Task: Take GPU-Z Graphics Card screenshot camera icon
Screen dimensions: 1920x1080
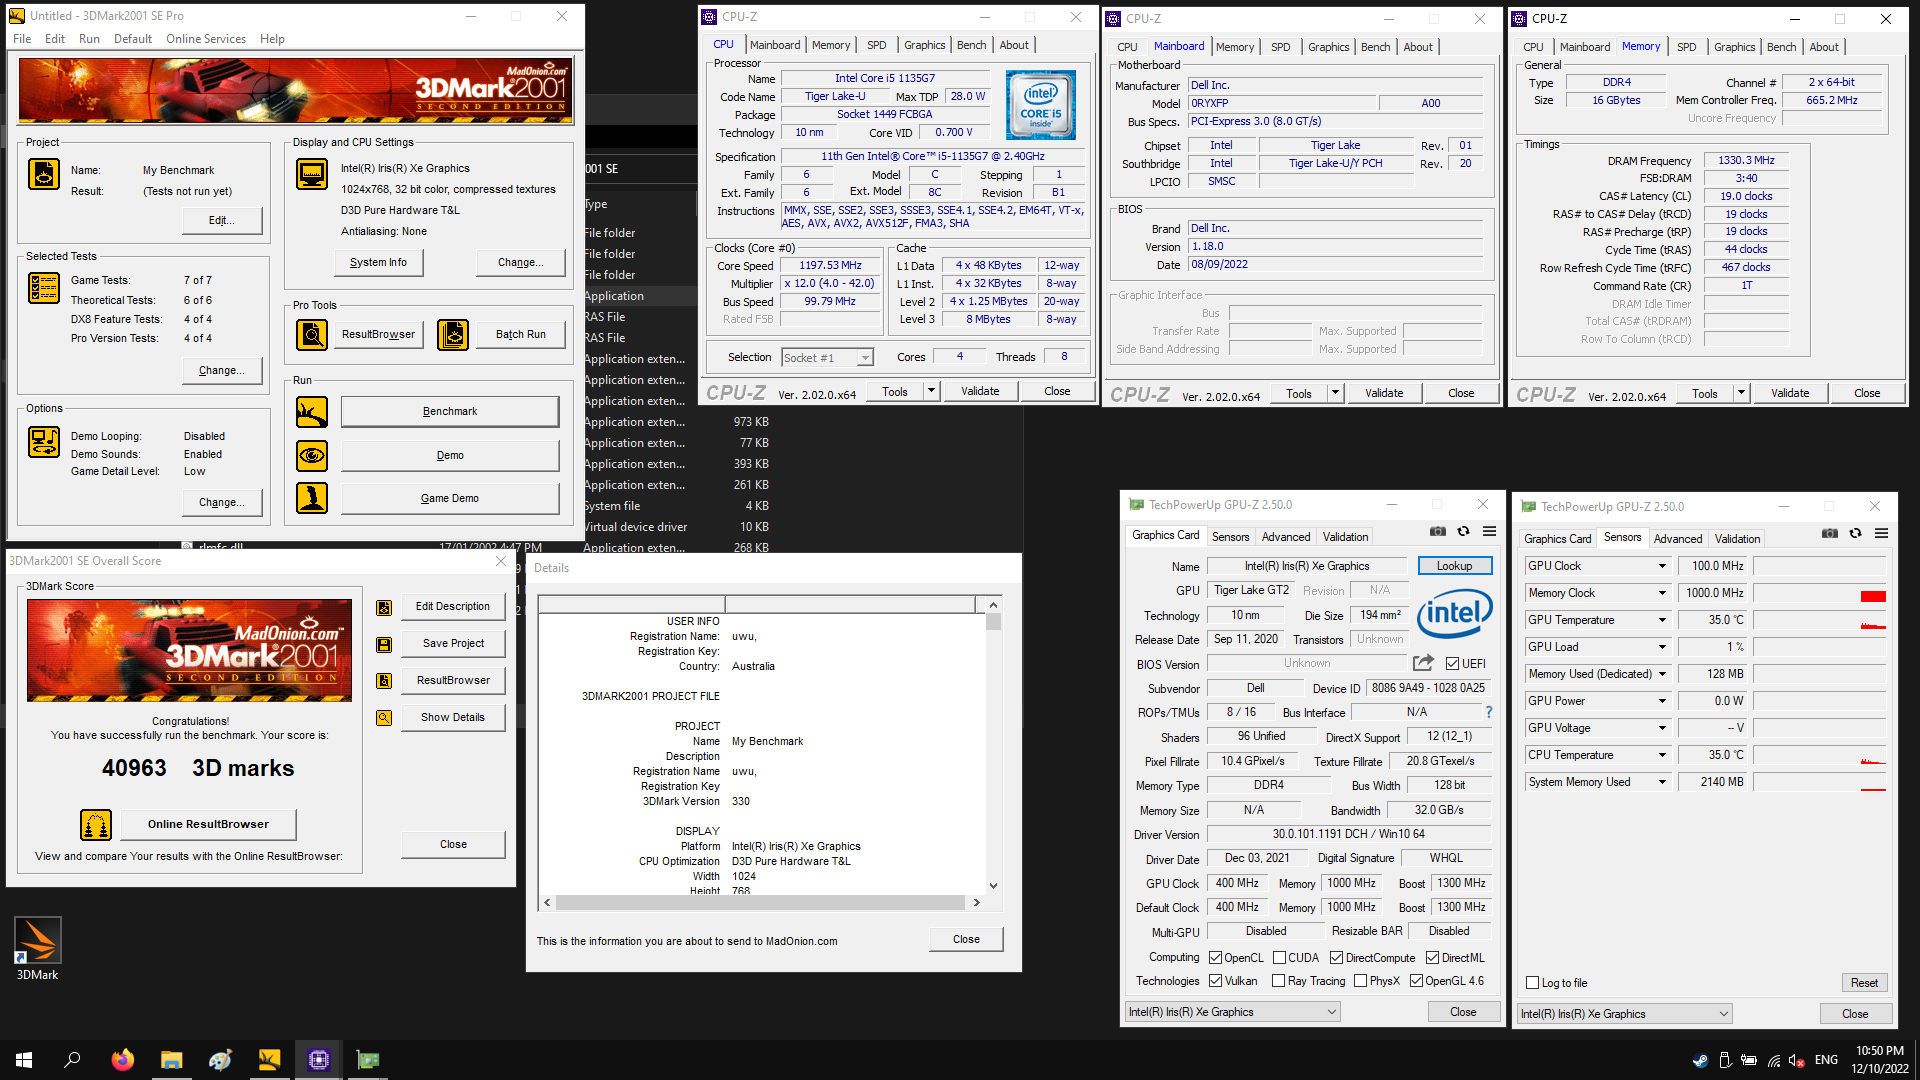Action: tap(1438, 532)
